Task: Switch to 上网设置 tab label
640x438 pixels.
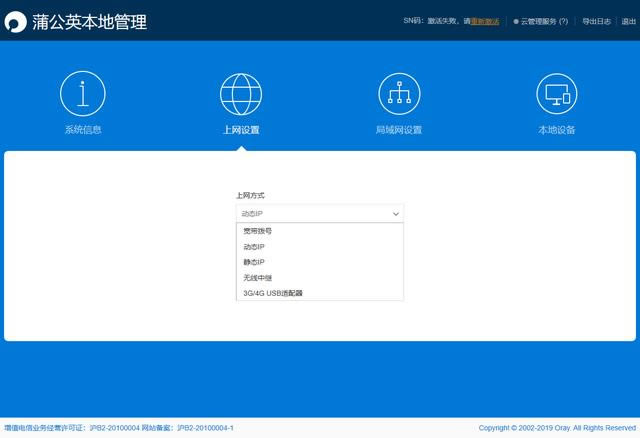Action: pyautogui.click(x=241, y=130)
